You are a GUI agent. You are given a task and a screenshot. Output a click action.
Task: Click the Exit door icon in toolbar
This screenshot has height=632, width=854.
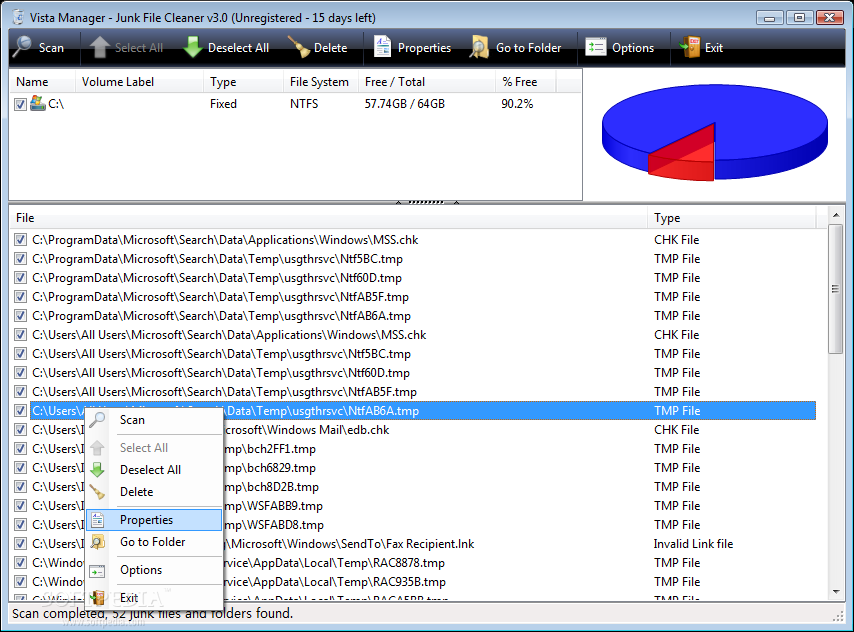point(690,47)
